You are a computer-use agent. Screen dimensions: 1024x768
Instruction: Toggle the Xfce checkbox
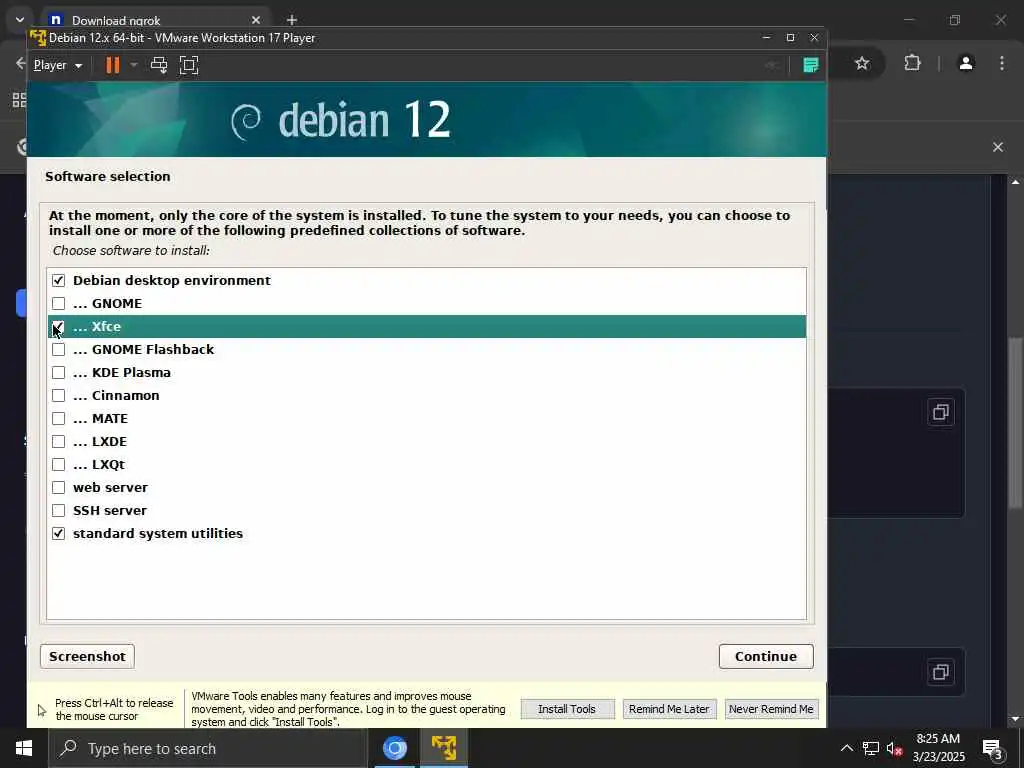click(59, 327)
